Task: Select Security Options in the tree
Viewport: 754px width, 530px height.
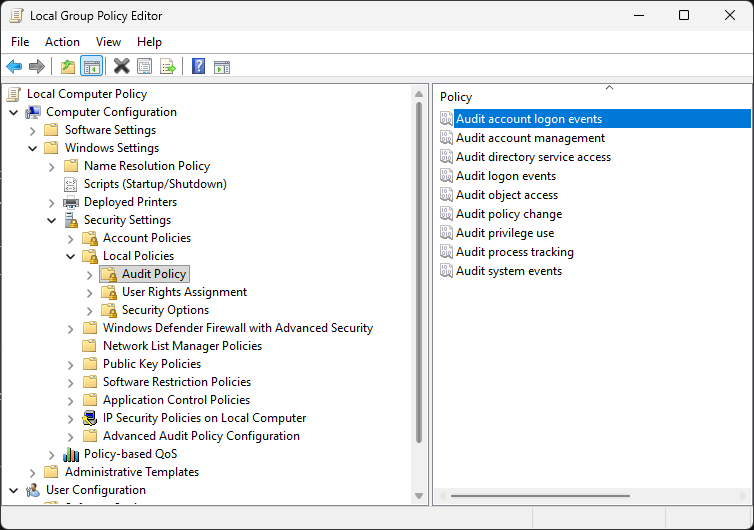Action: [165, 310]
